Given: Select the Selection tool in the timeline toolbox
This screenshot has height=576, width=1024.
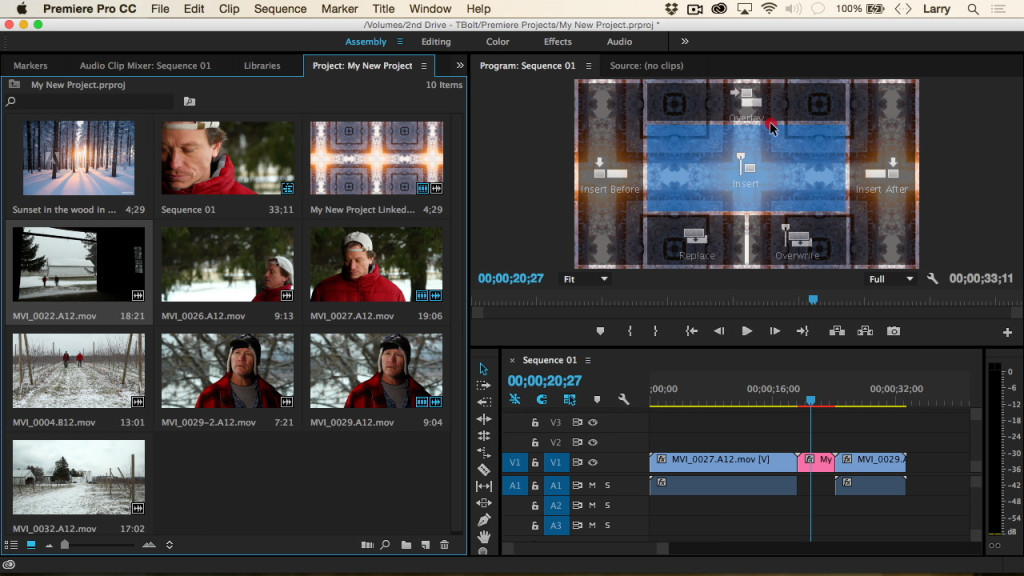Looking at the screenshot, I should 483,369.
